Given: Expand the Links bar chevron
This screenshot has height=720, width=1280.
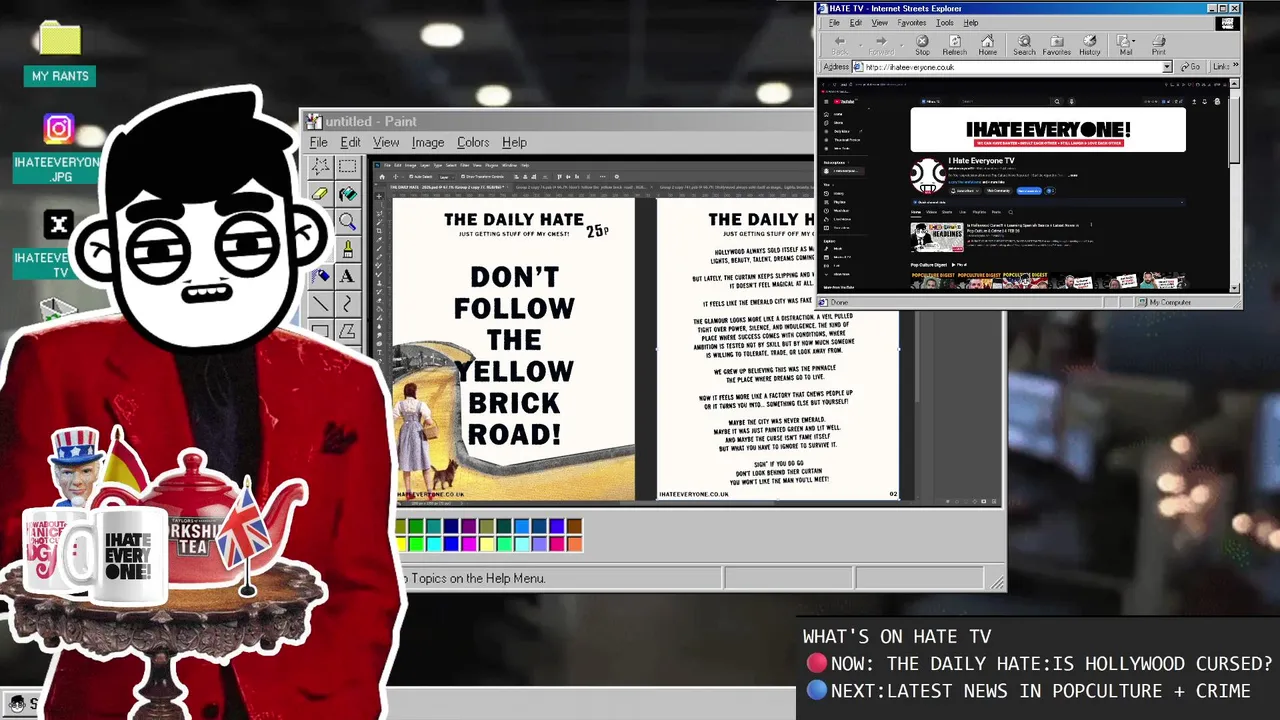Looking at the screenshot, I should point(1236,64).
